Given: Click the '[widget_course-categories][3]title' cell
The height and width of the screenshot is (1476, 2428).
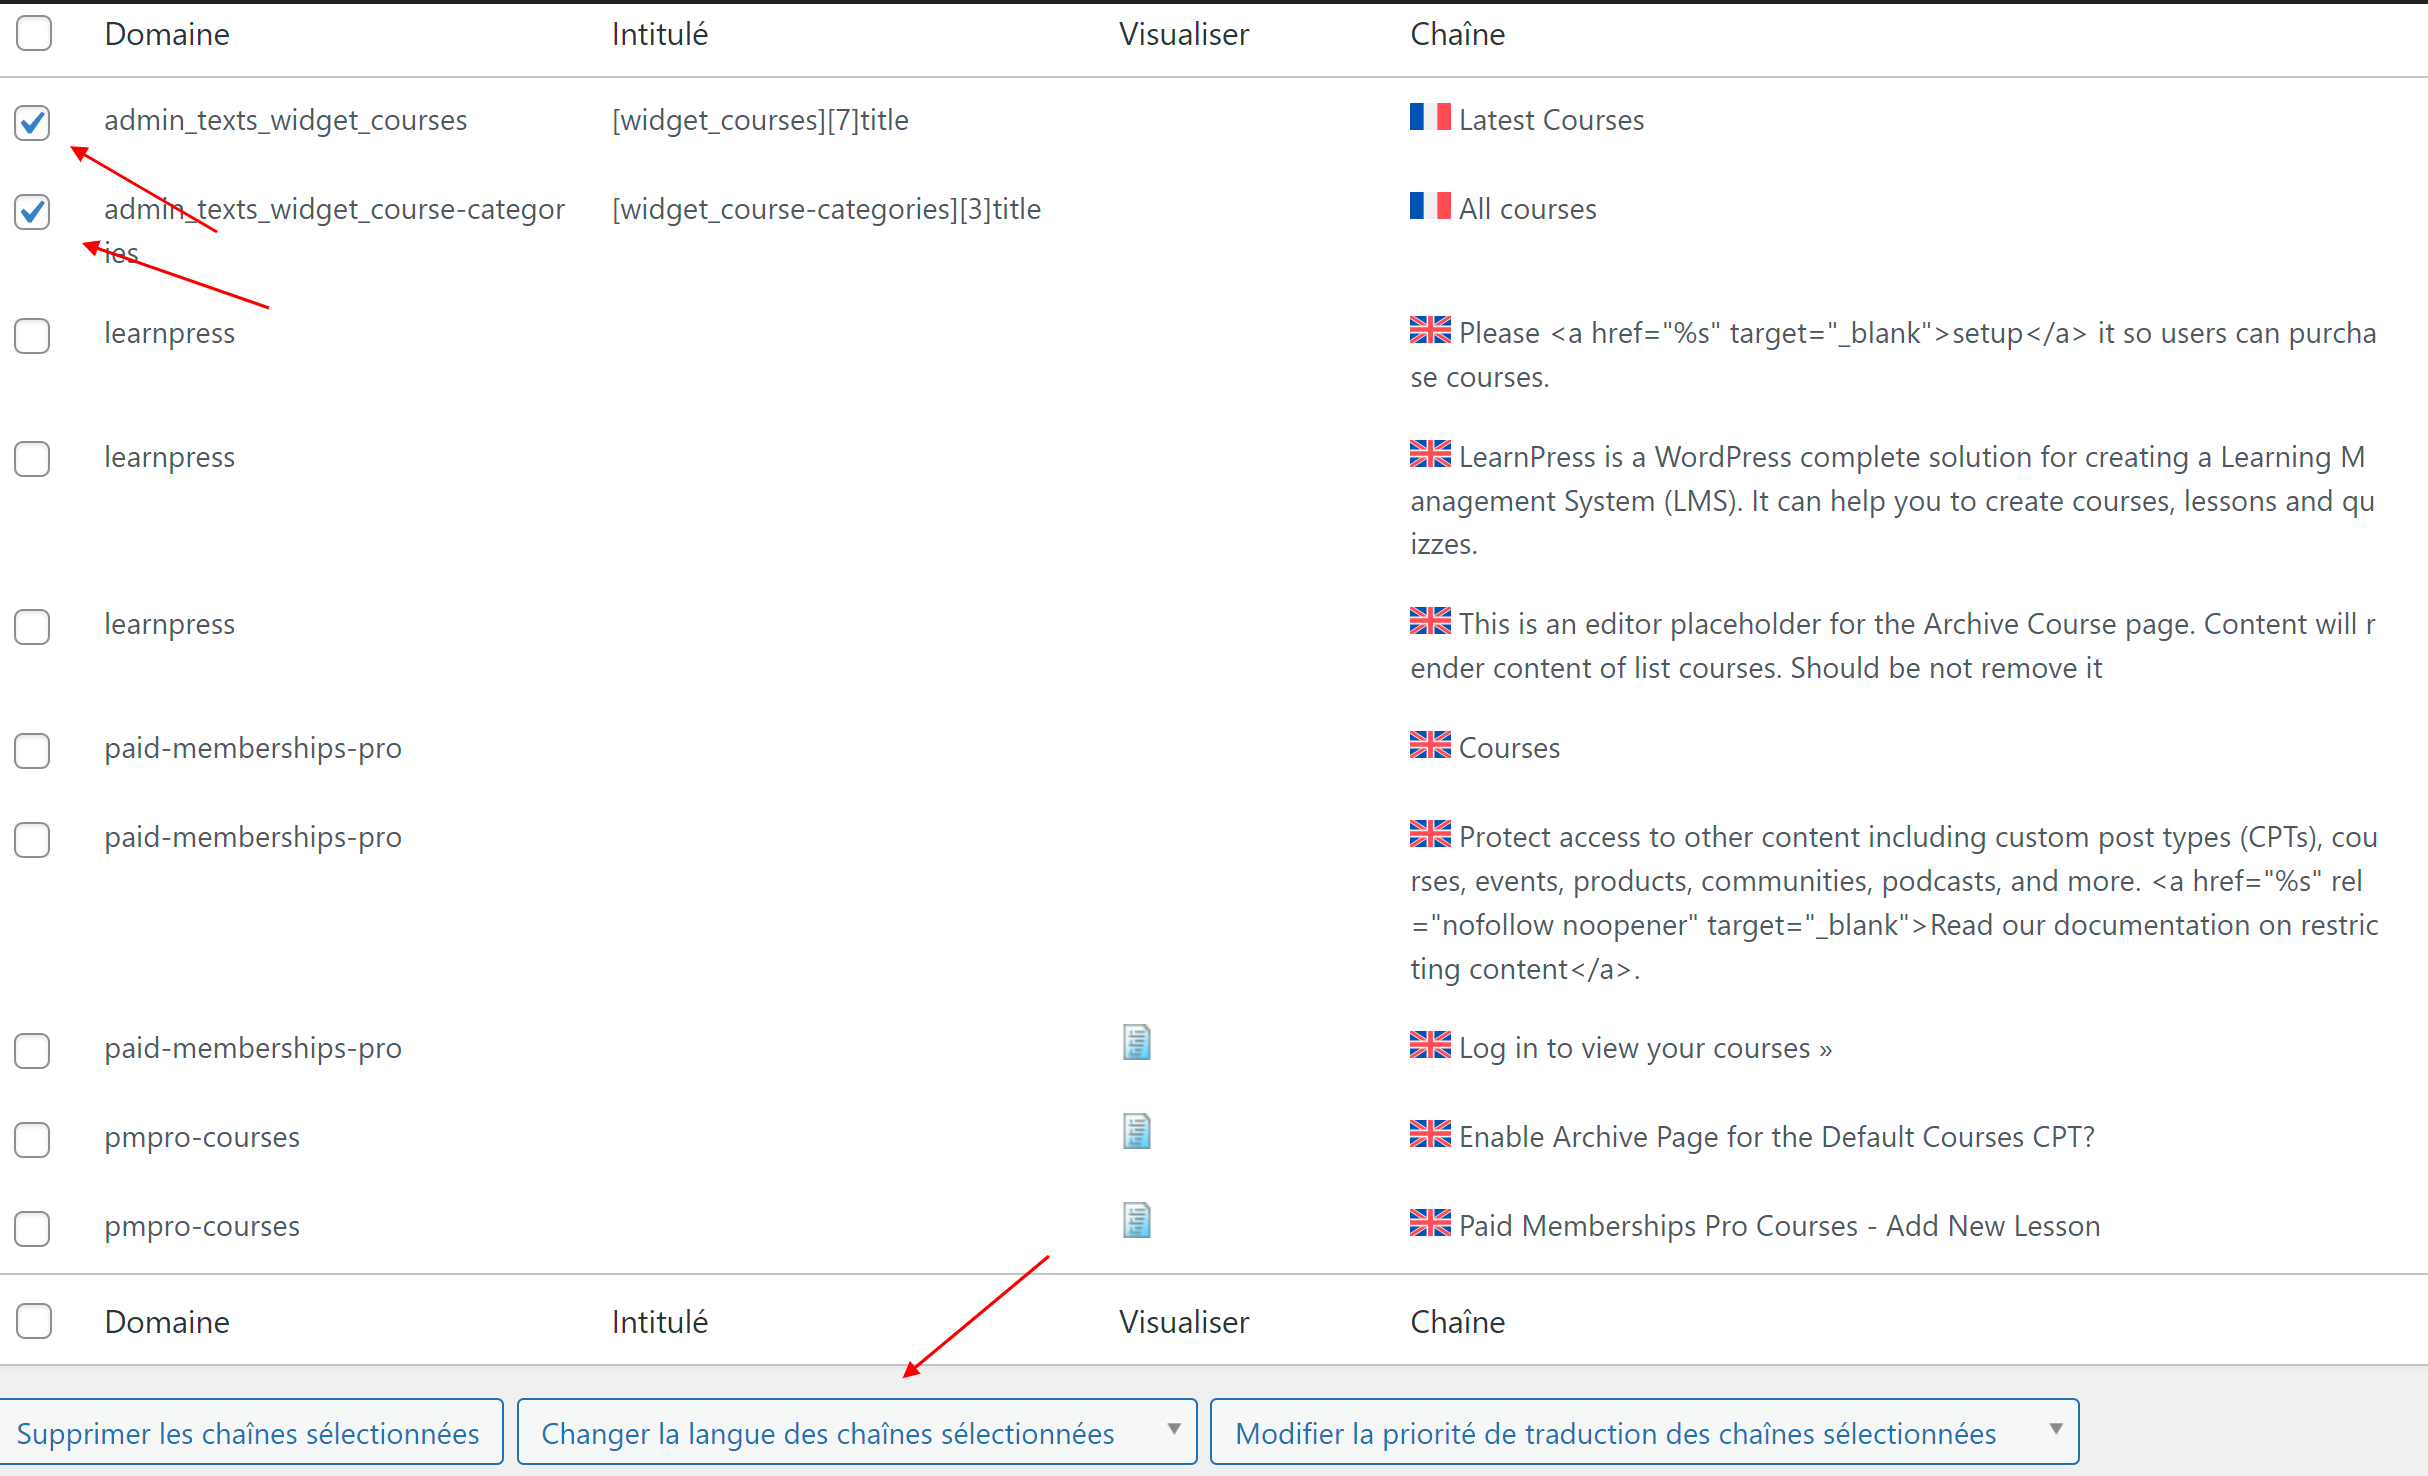Looking at the screenshot, I should tap(826, 209).
